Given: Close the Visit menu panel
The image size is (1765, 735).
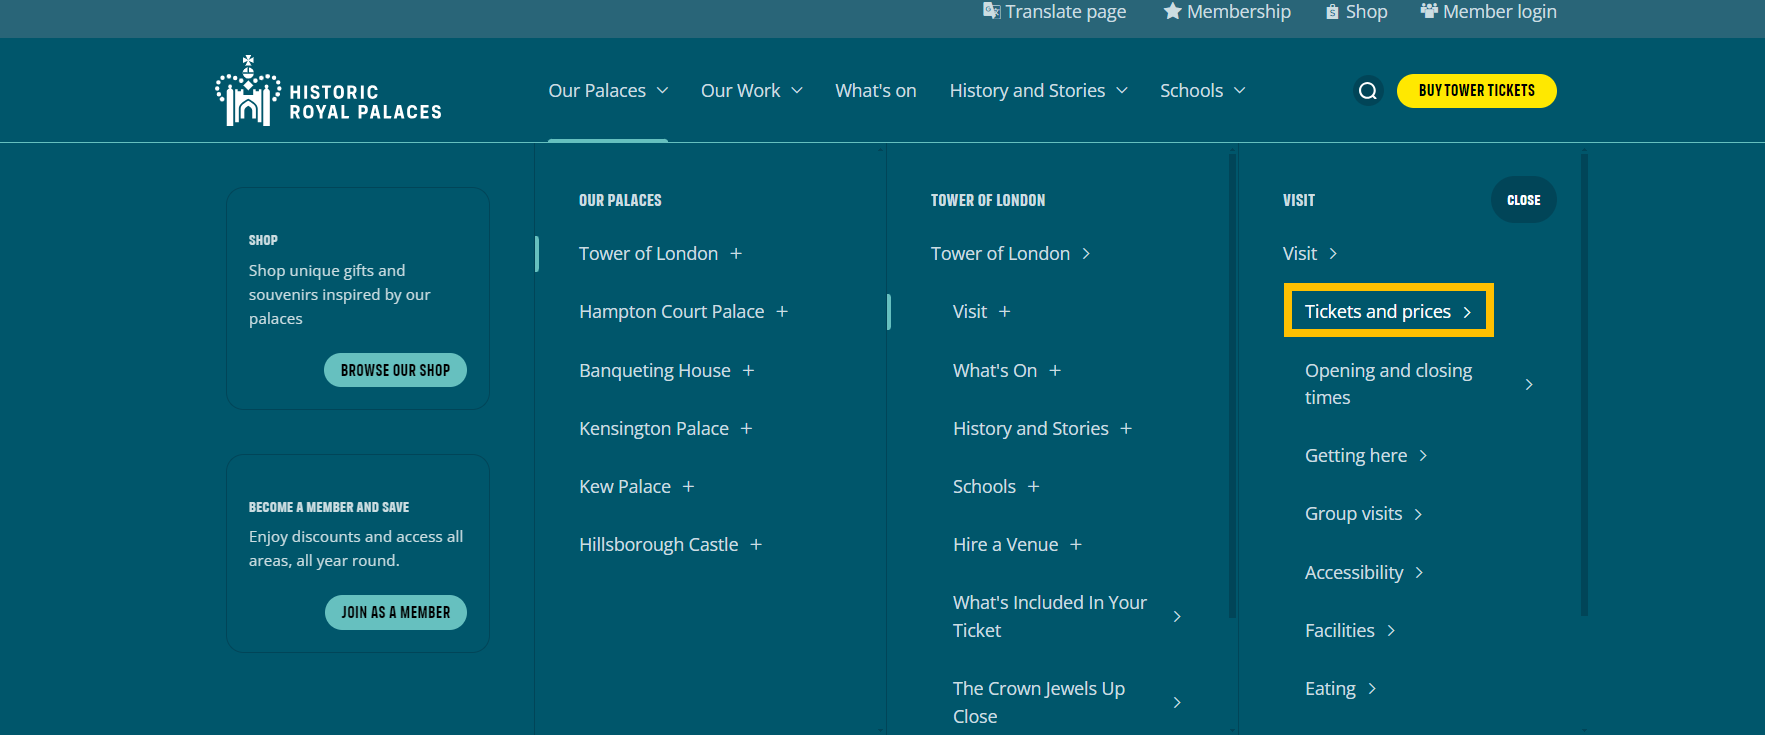Looking at the screenshot, I should (x=1523, y=200).
